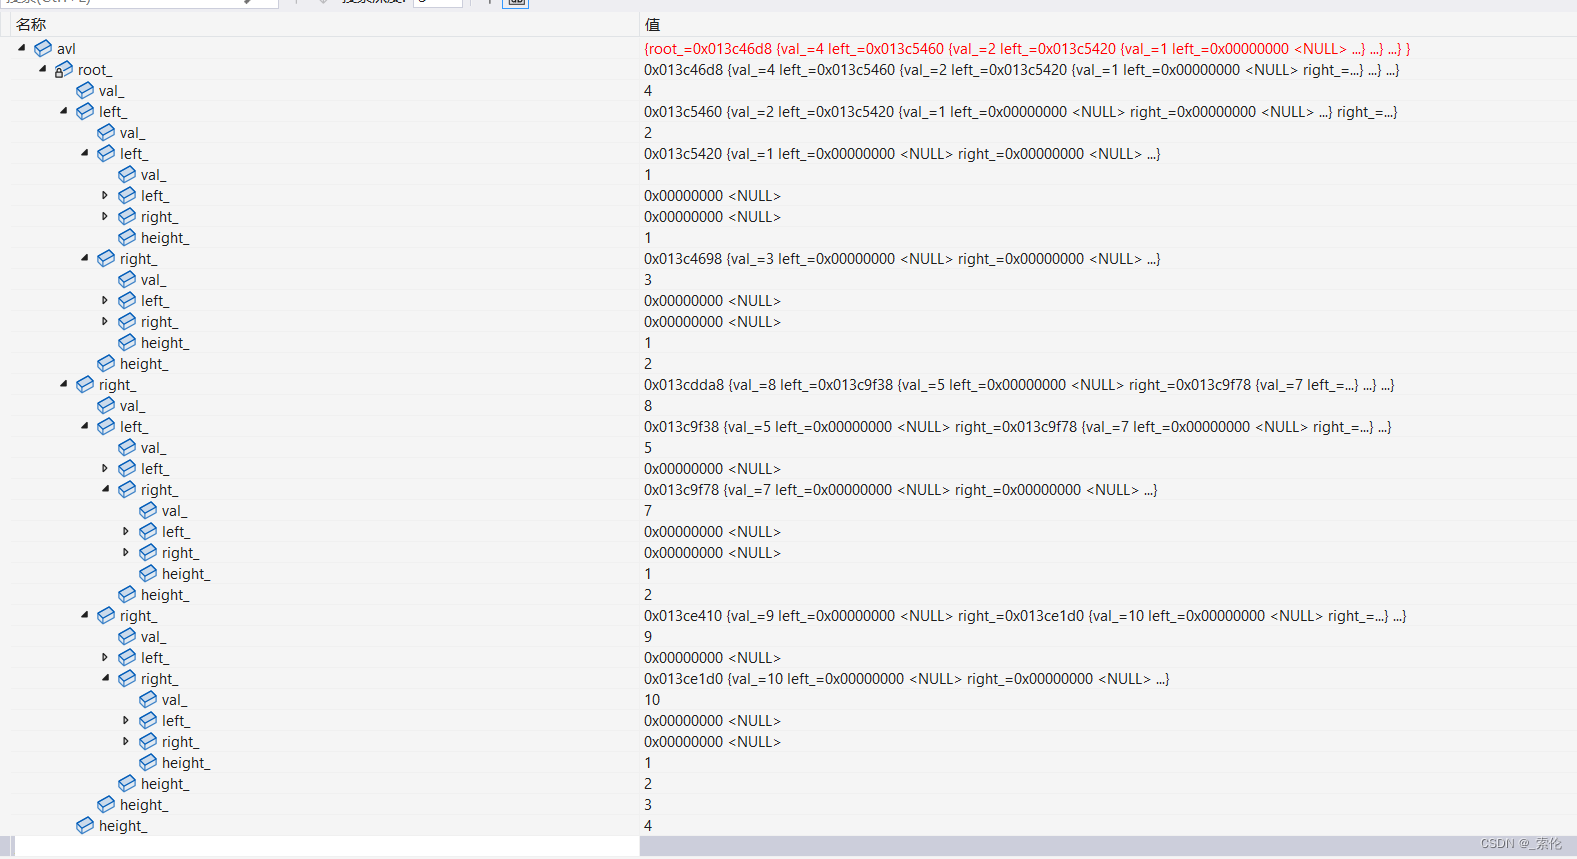Select the val_ row name with value 3
This screenshot has height=859, width=1577.
click(x=153, y=280)
